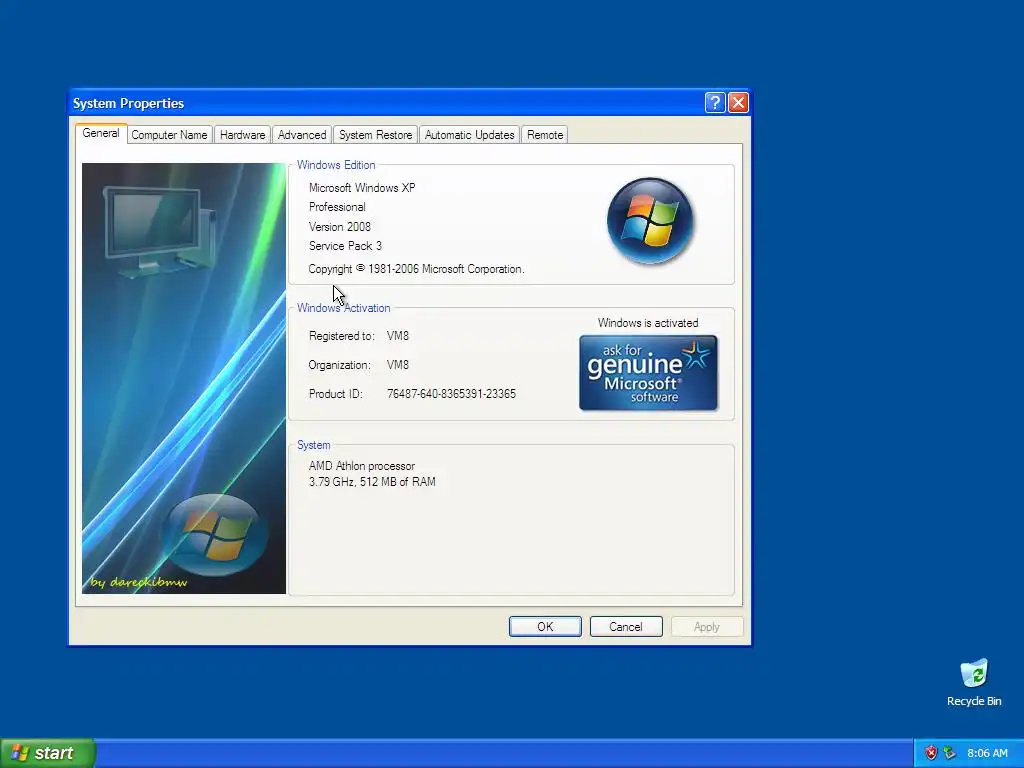Screen dimensions: 1024x768
Task: Click the Windows Edition group label
Action: click(336, 165)
